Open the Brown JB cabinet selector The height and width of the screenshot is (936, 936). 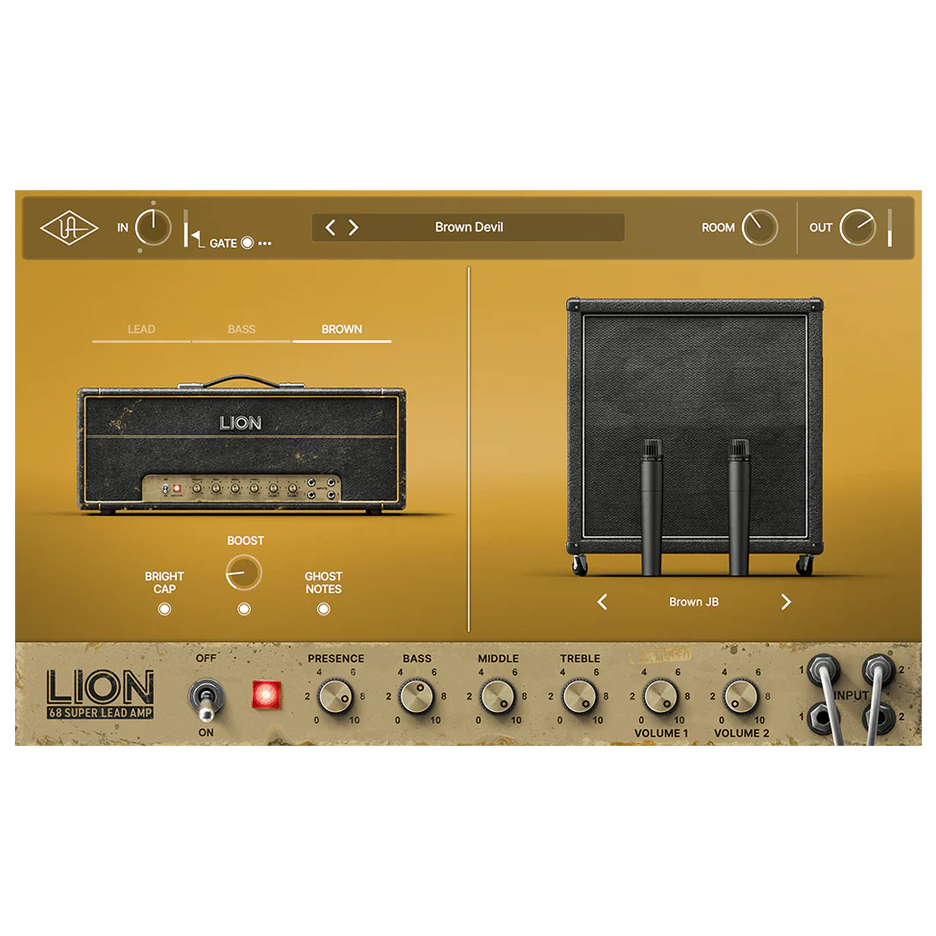click(x=694, y=602)
